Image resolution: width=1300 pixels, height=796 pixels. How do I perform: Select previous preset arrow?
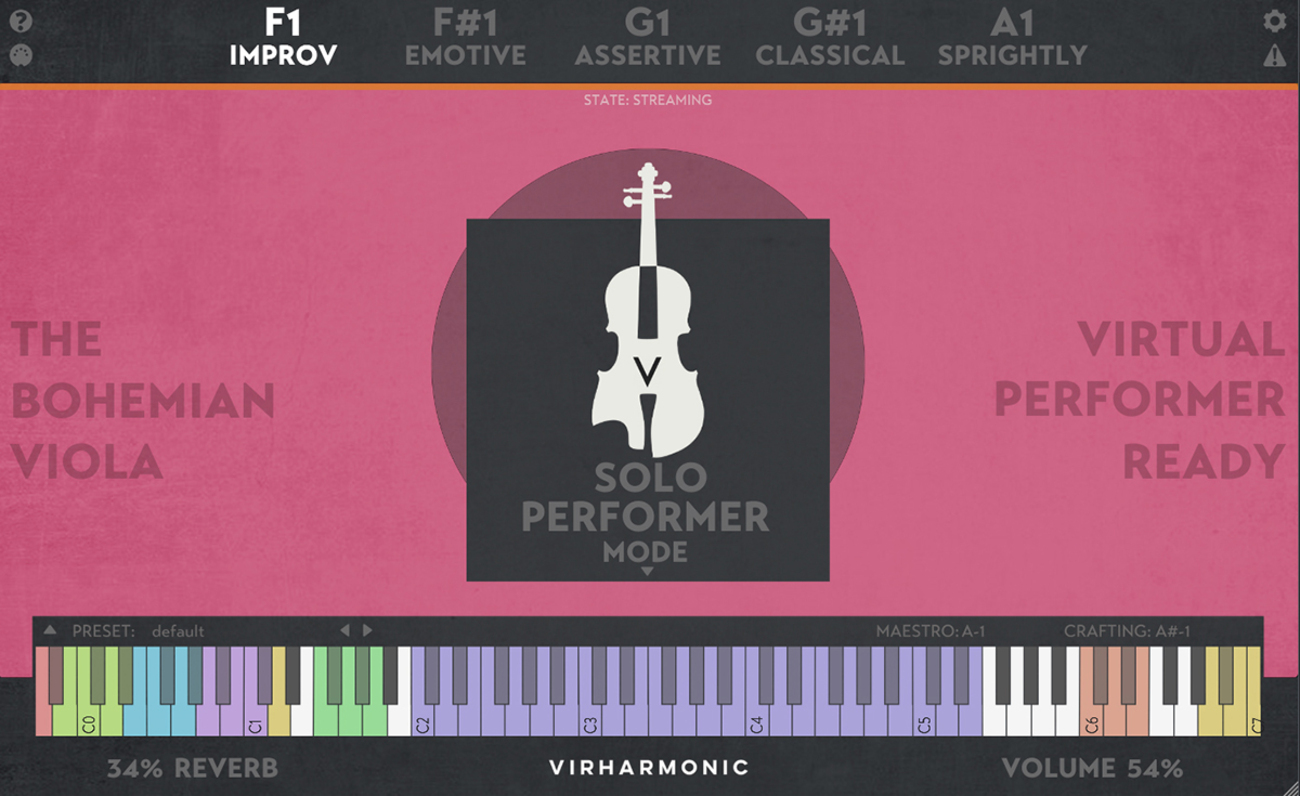coord(345,630)
